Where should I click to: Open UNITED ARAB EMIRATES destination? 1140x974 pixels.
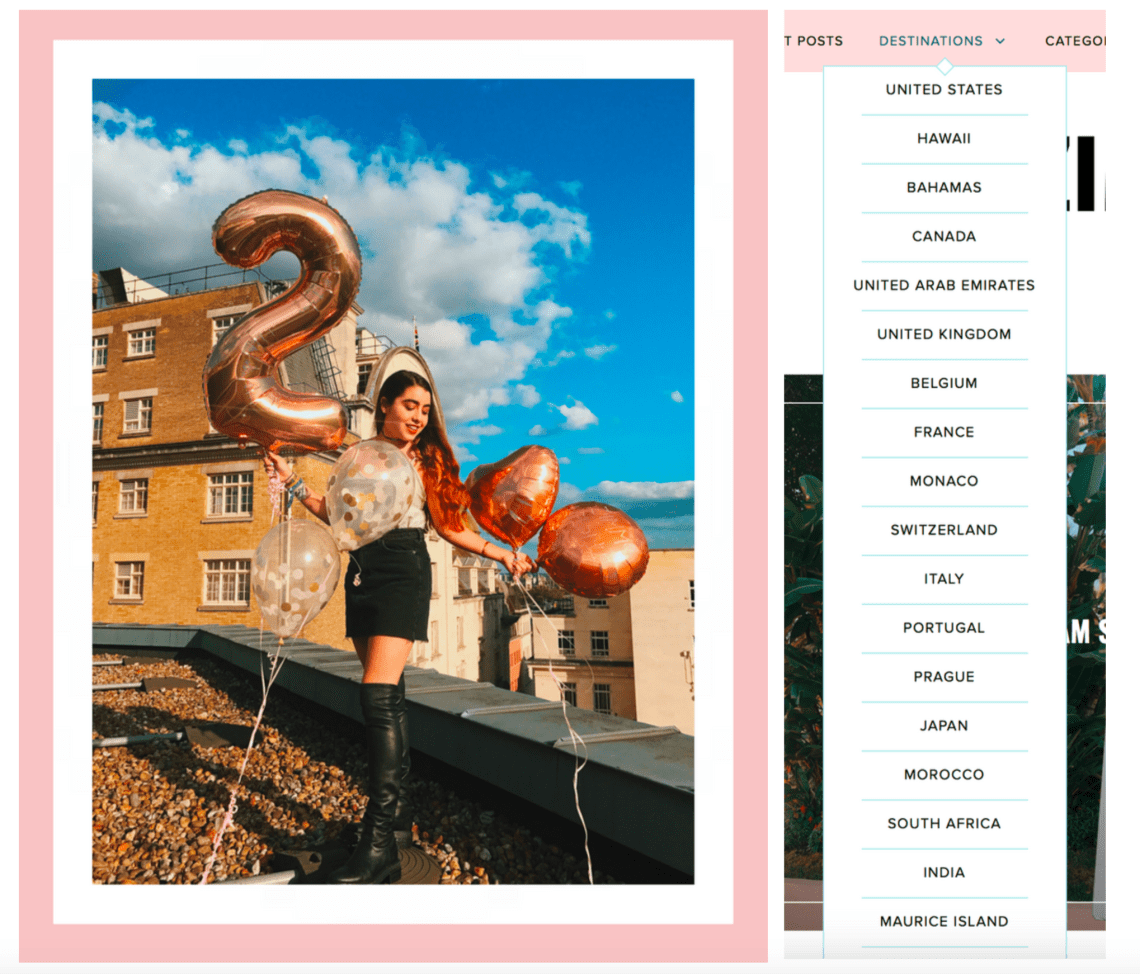[943, 285]
